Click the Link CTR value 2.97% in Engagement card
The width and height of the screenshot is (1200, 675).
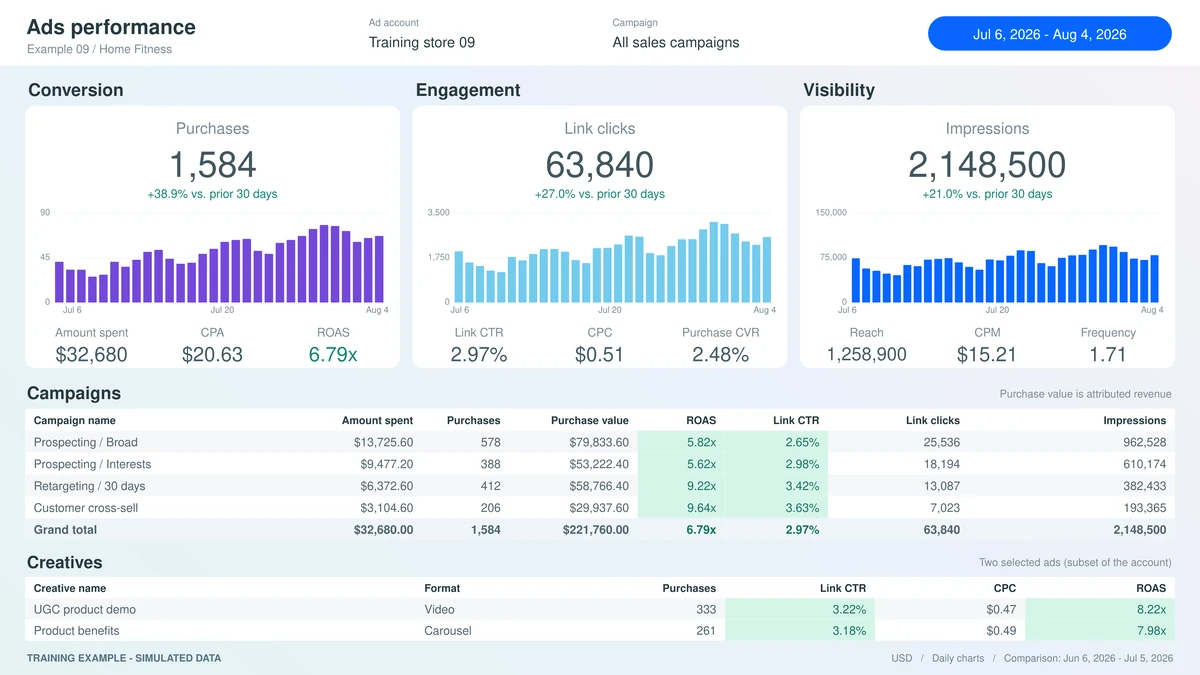point(479,354)
